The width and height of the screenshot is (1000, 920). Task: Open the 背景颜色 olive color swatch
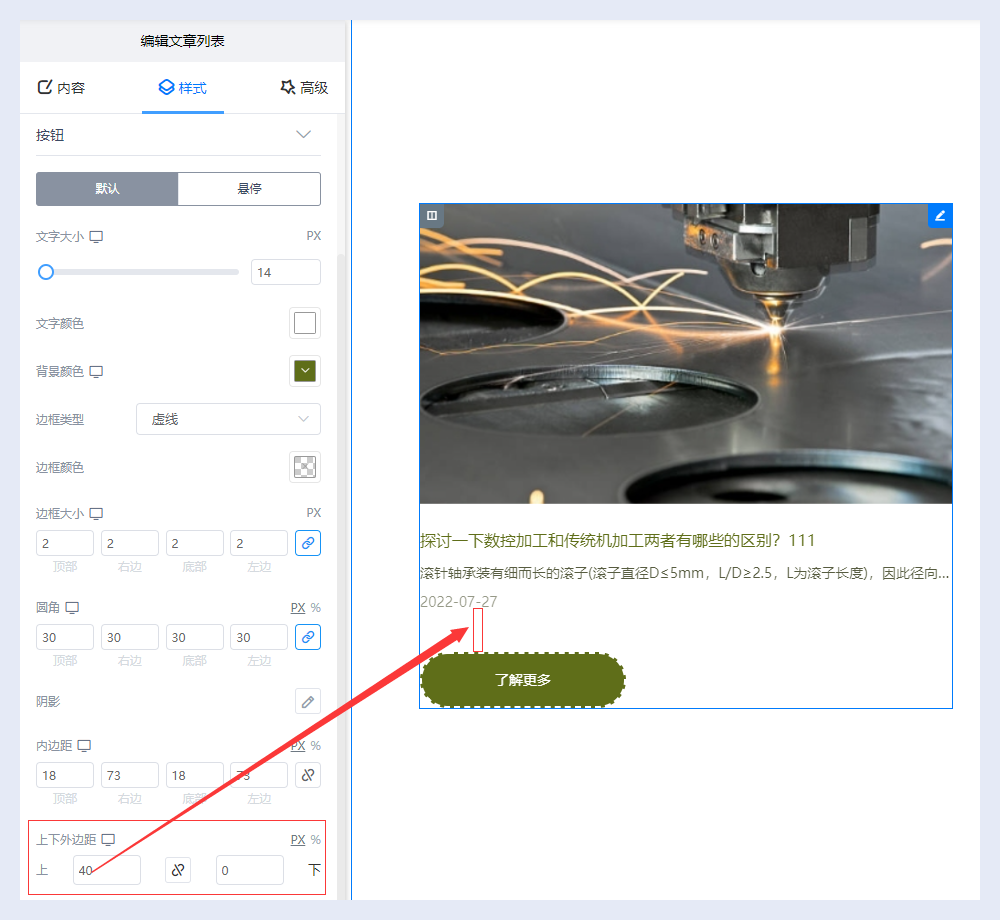click(x=305, y=371)
